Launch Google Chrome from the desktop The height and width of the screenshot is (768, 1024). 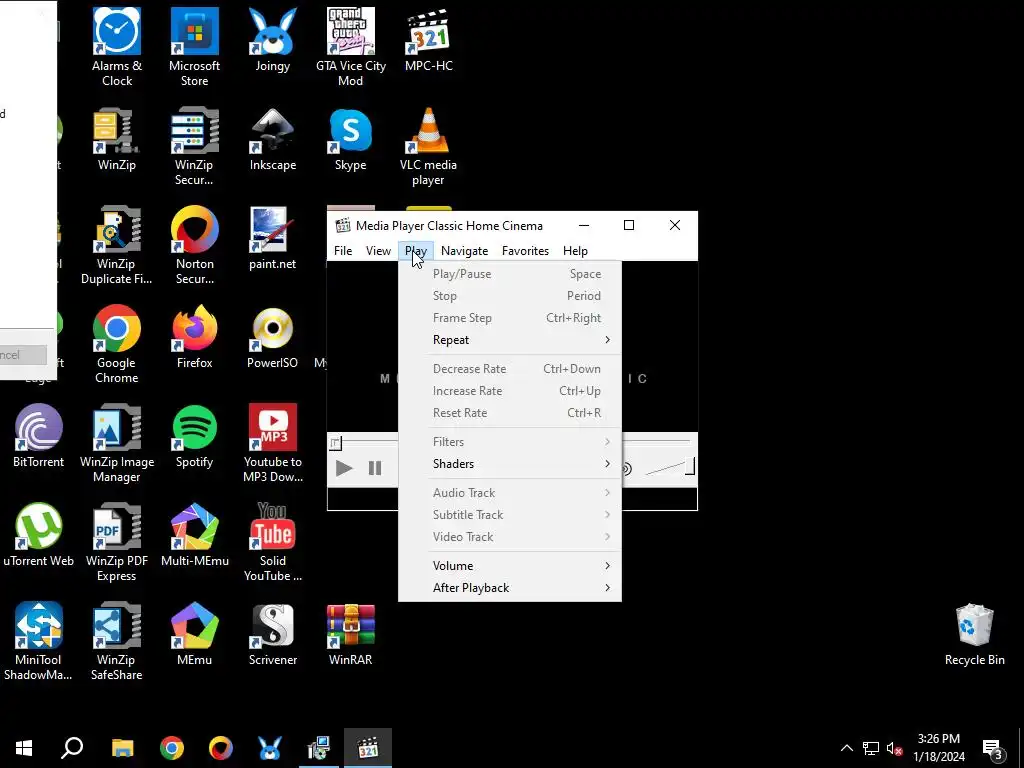(x=117, y=344)
